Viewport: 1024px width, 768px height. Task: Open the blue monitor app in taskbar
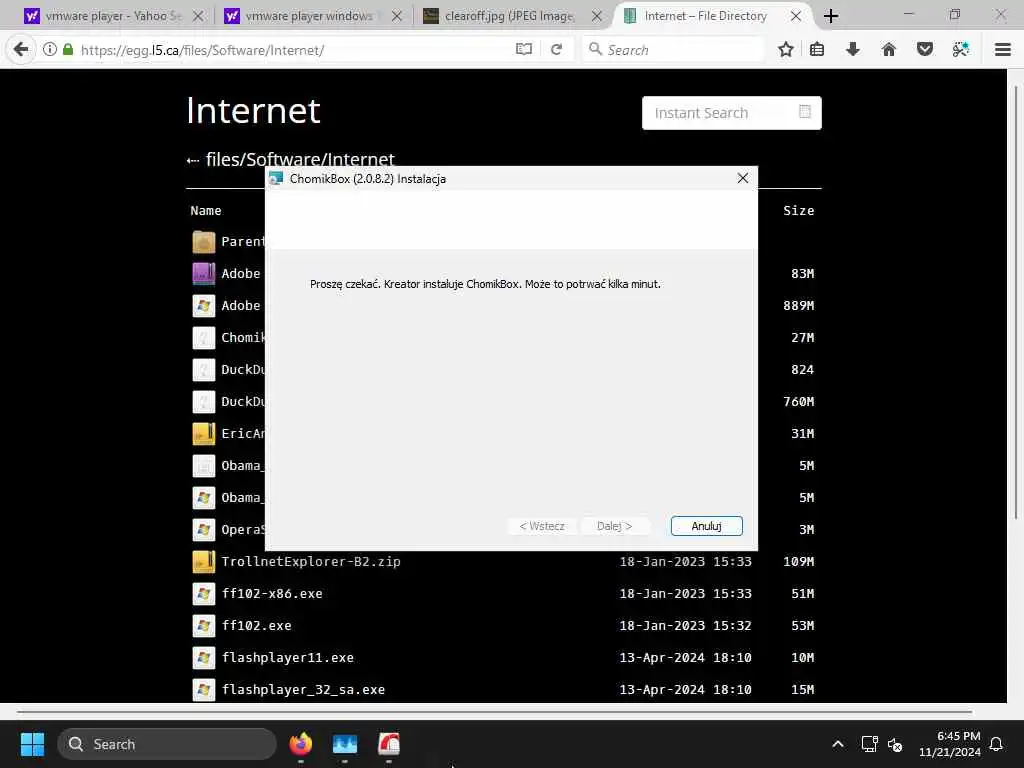click(345, 744)
